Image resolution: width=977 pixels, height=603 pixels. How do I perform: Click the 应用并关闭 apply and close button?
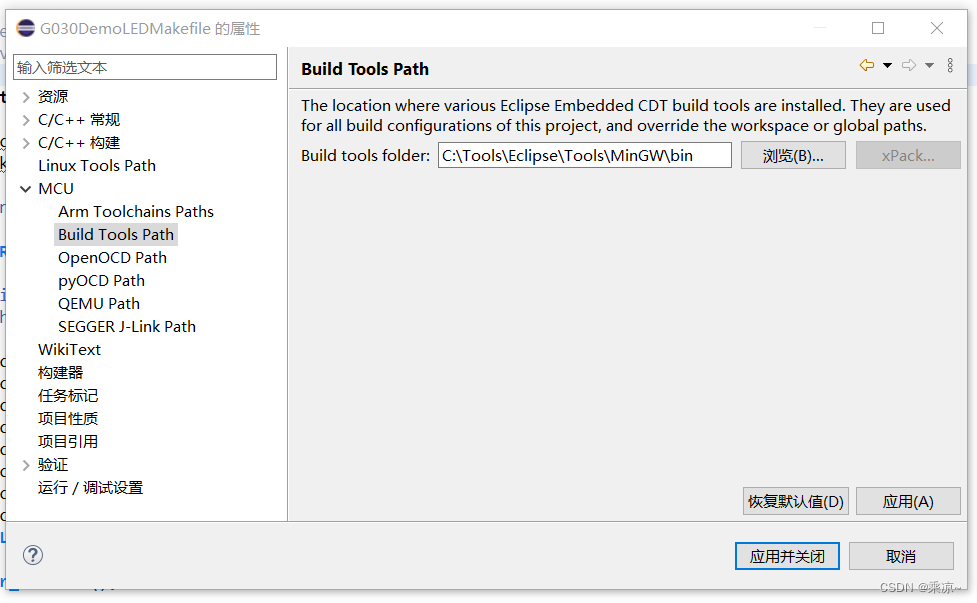pos(787,556)
